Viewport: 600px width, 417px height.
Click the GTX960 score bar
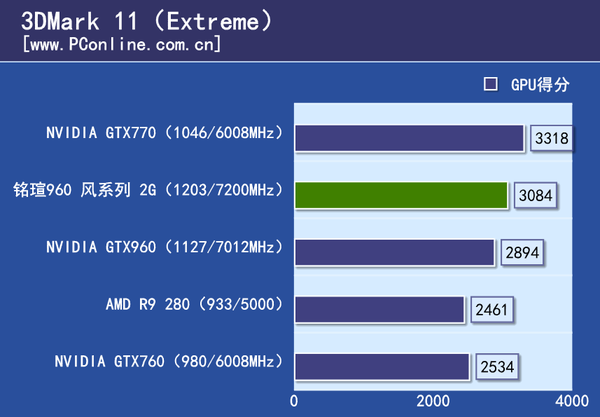(x=395, y=252)
